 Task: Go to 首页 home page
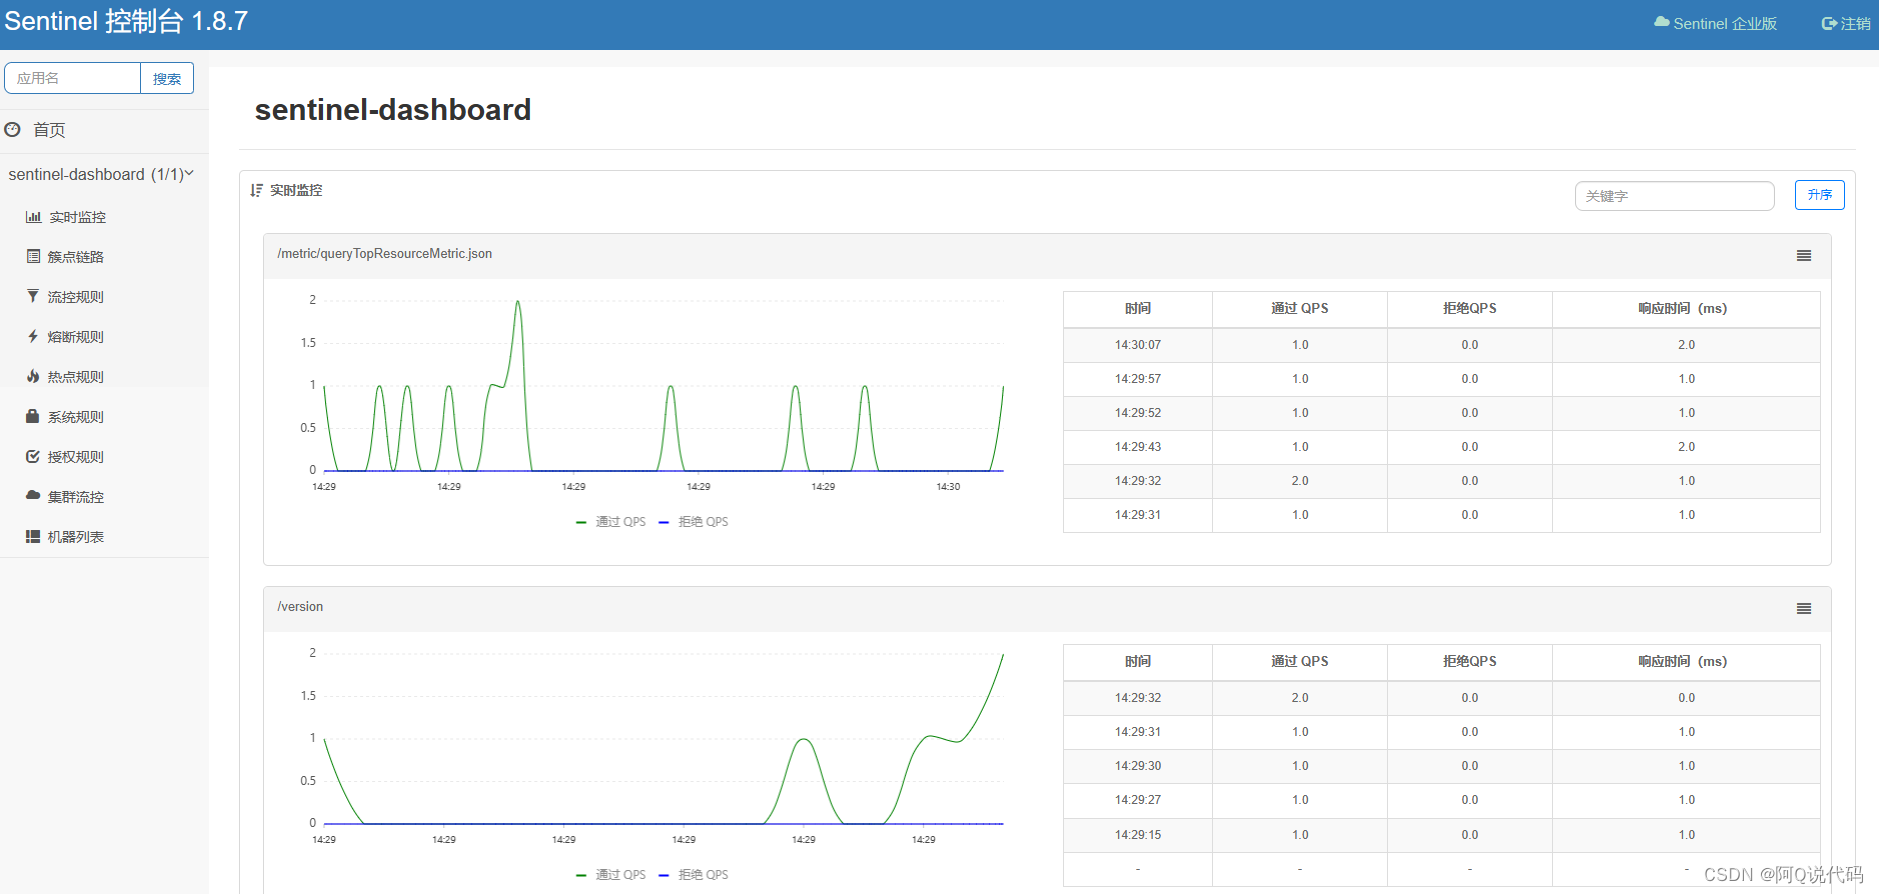click(x=49, y=130)
